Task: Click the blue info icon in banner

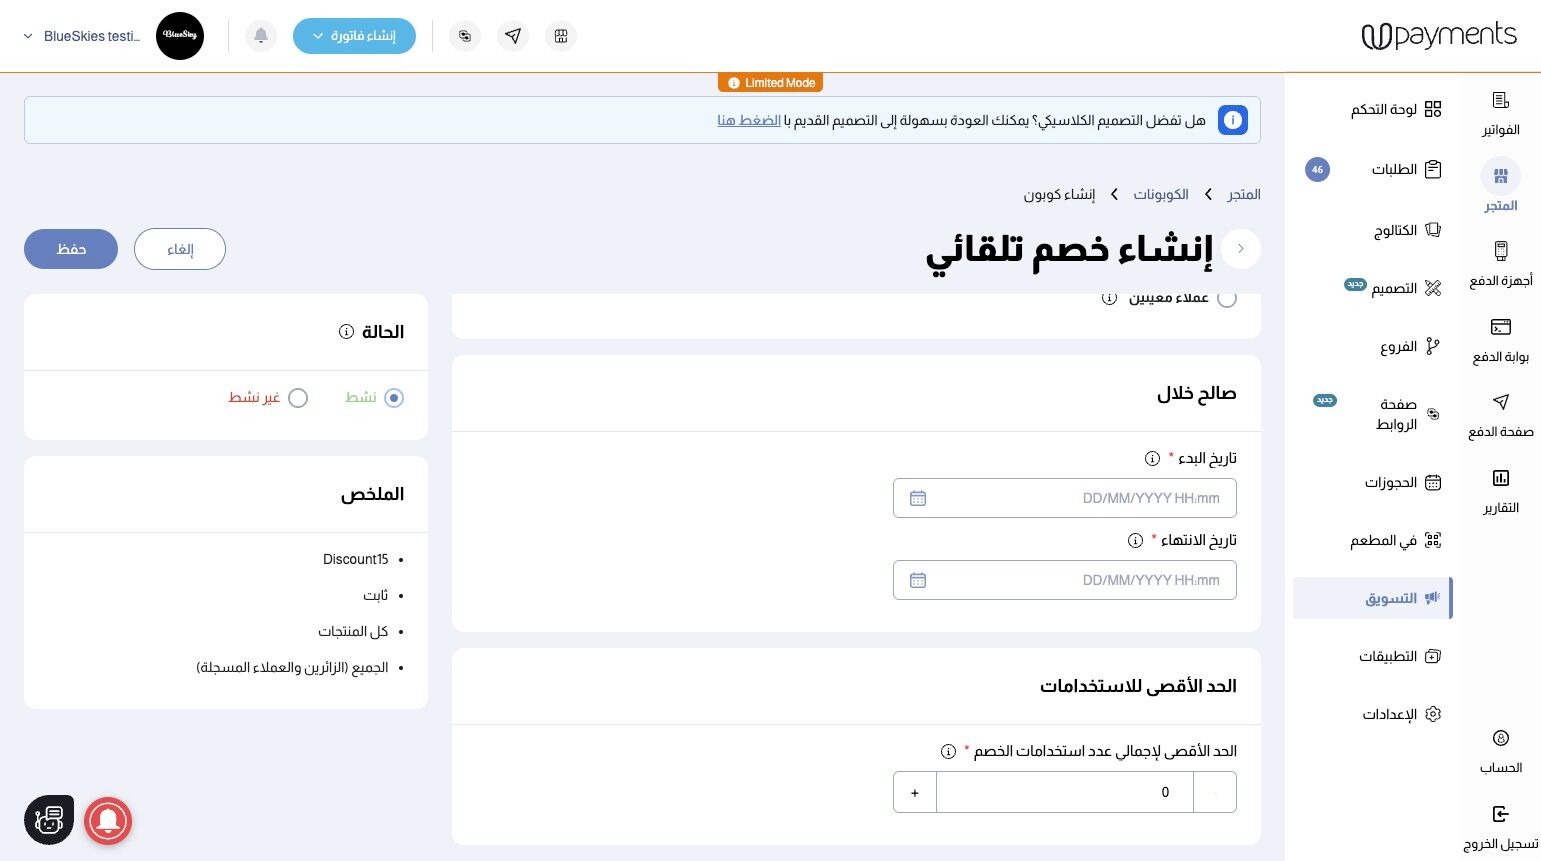Action: pos(1233,120)
